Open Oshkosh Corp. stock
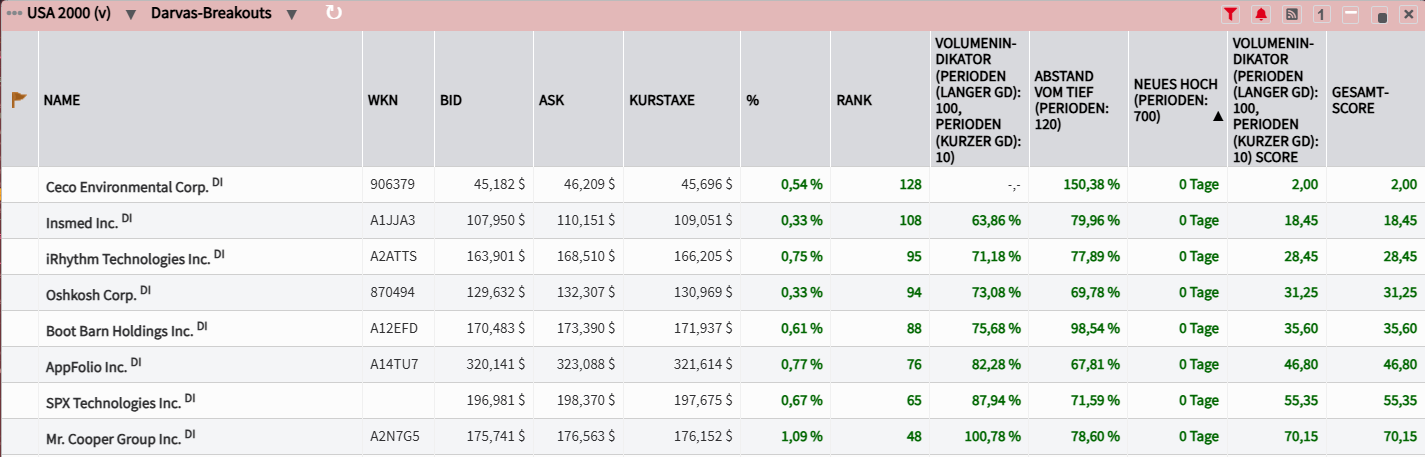Viewport: 1425px width, 457px height. tap(91, 294)
